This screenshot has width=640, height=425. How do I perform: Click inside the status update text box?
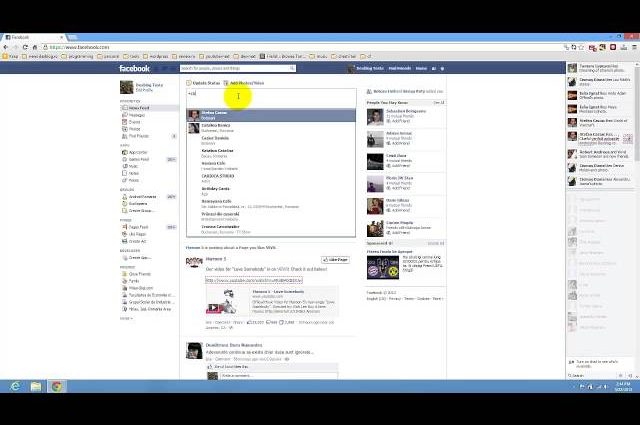tap(271, 98)
